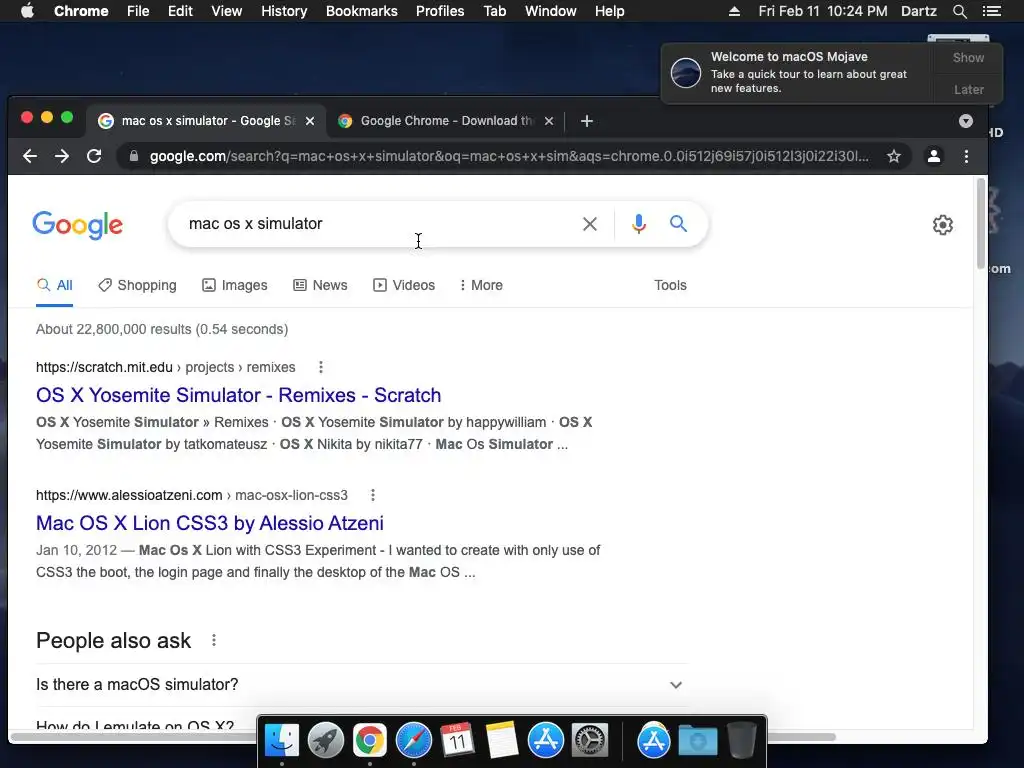Open the Chrome profile avatar button
1024x768 pixels.
pos(934,156)
